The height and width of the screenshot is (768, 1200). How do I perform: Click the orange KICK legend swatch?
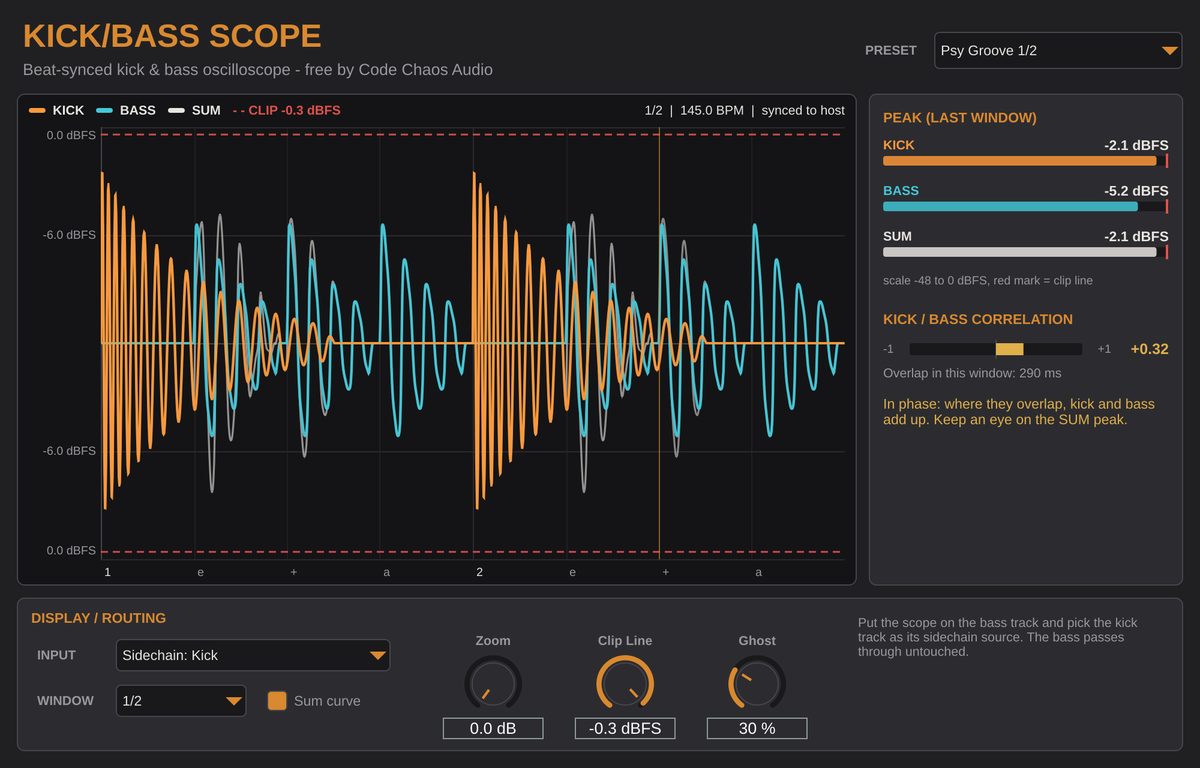[x=38, y=110]
